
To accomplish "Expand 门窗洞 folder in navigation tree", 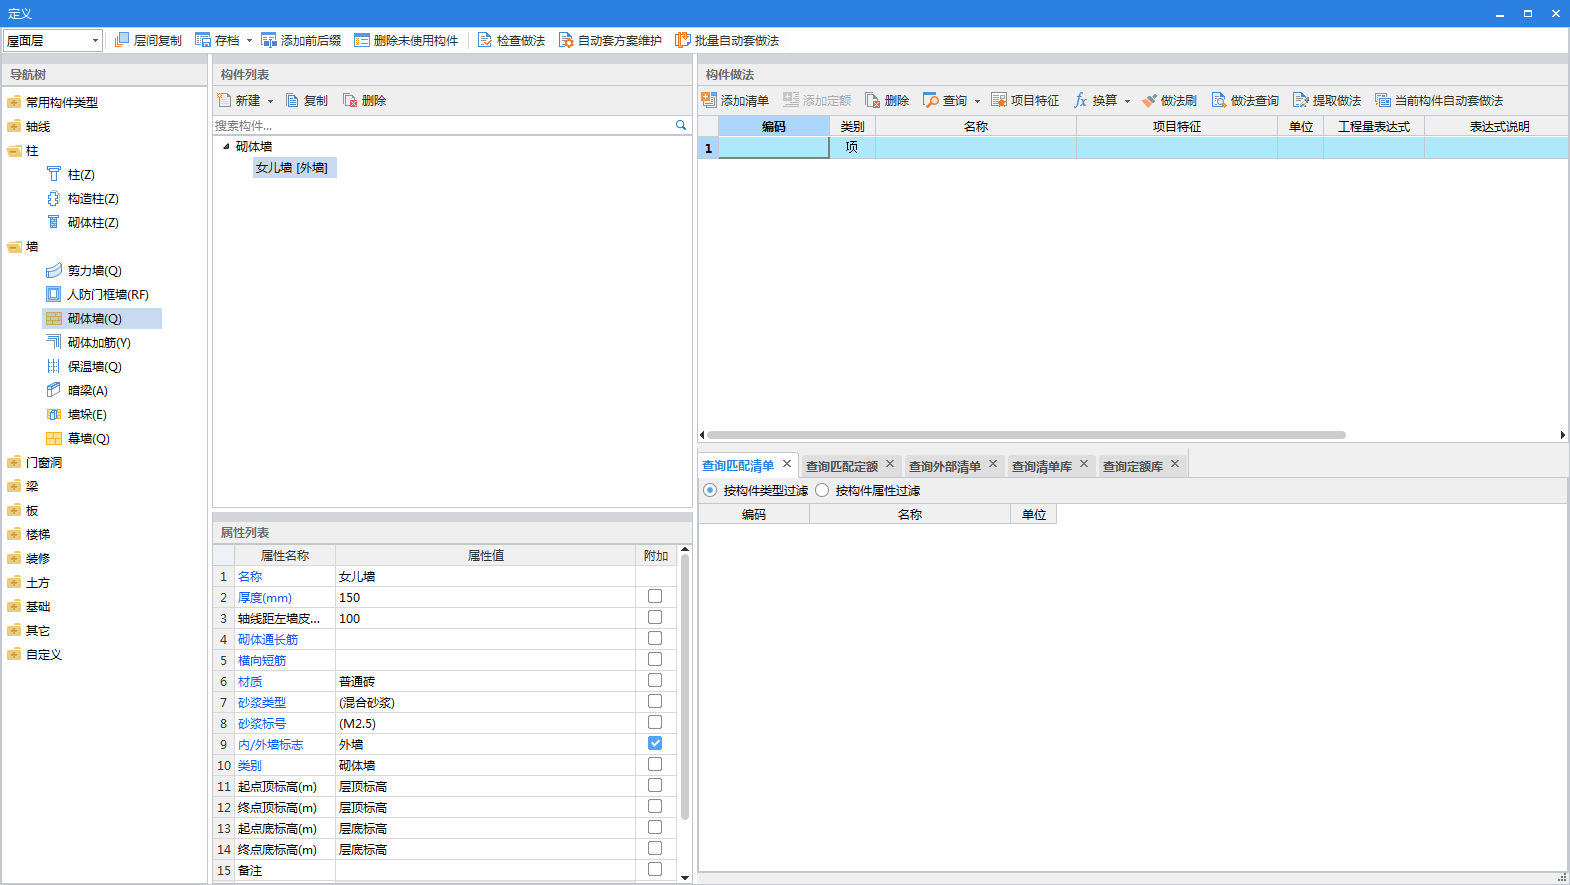I will click(14, 462).
